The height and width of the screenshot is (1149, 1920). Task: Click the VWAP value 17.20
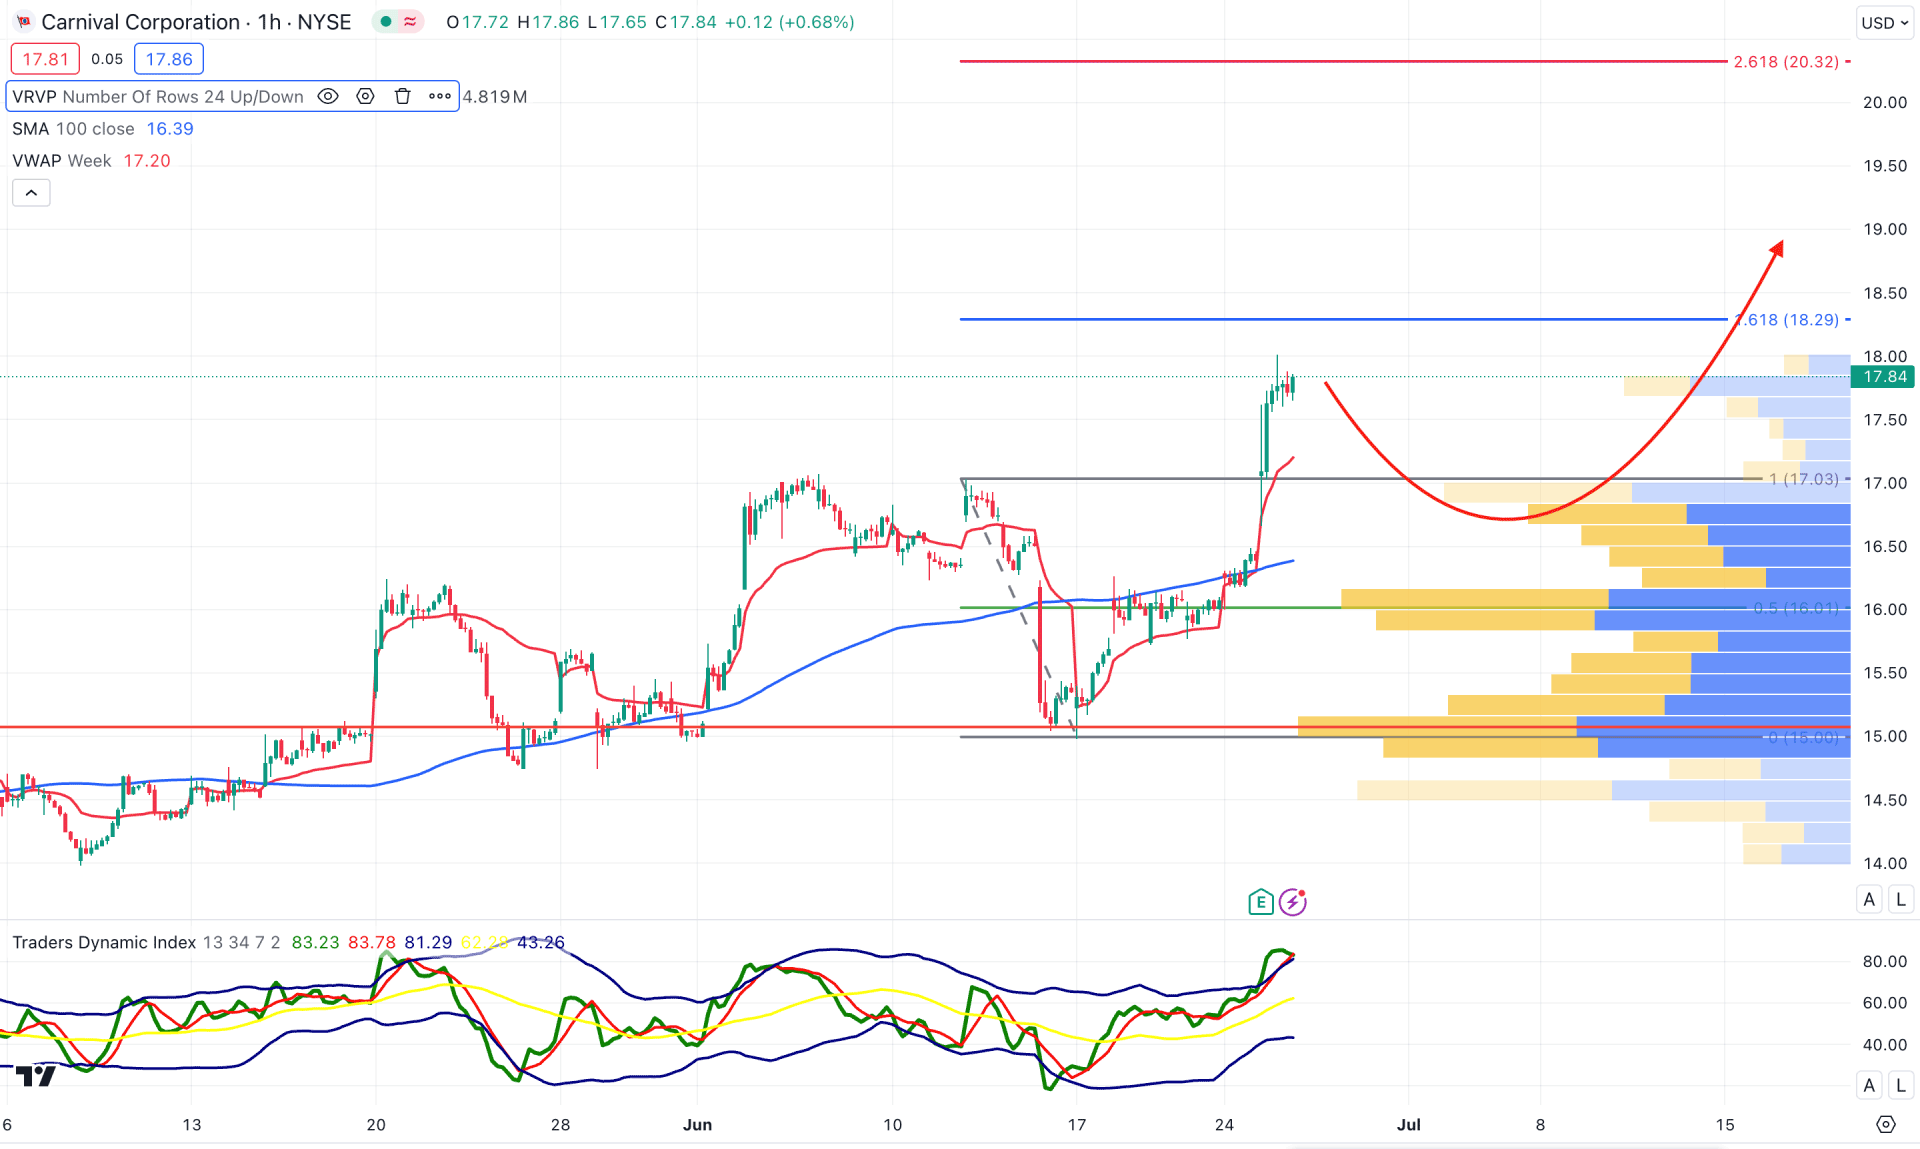[x=147, y=161]
